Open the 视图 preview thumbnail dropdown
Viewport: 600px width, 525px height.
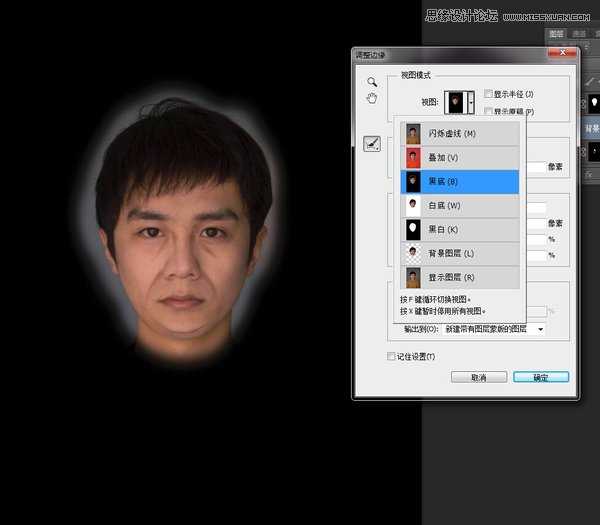pos(462,101)
